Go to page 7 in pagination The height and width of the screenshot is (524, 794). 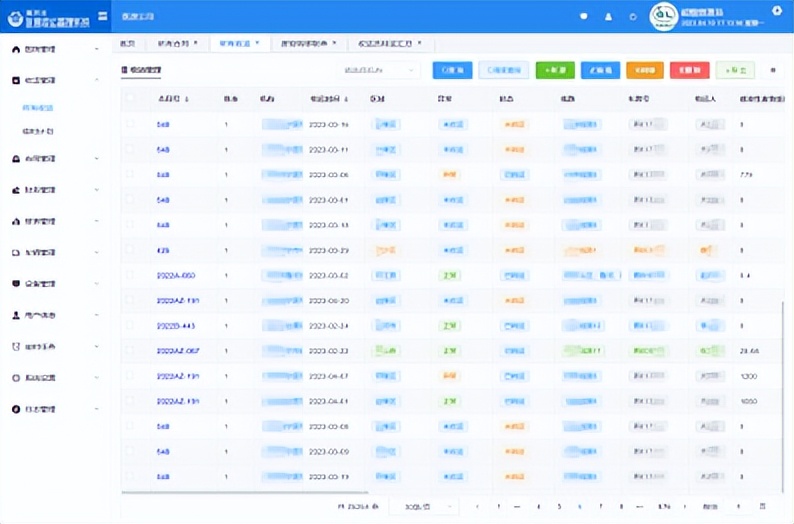(600, 507)
